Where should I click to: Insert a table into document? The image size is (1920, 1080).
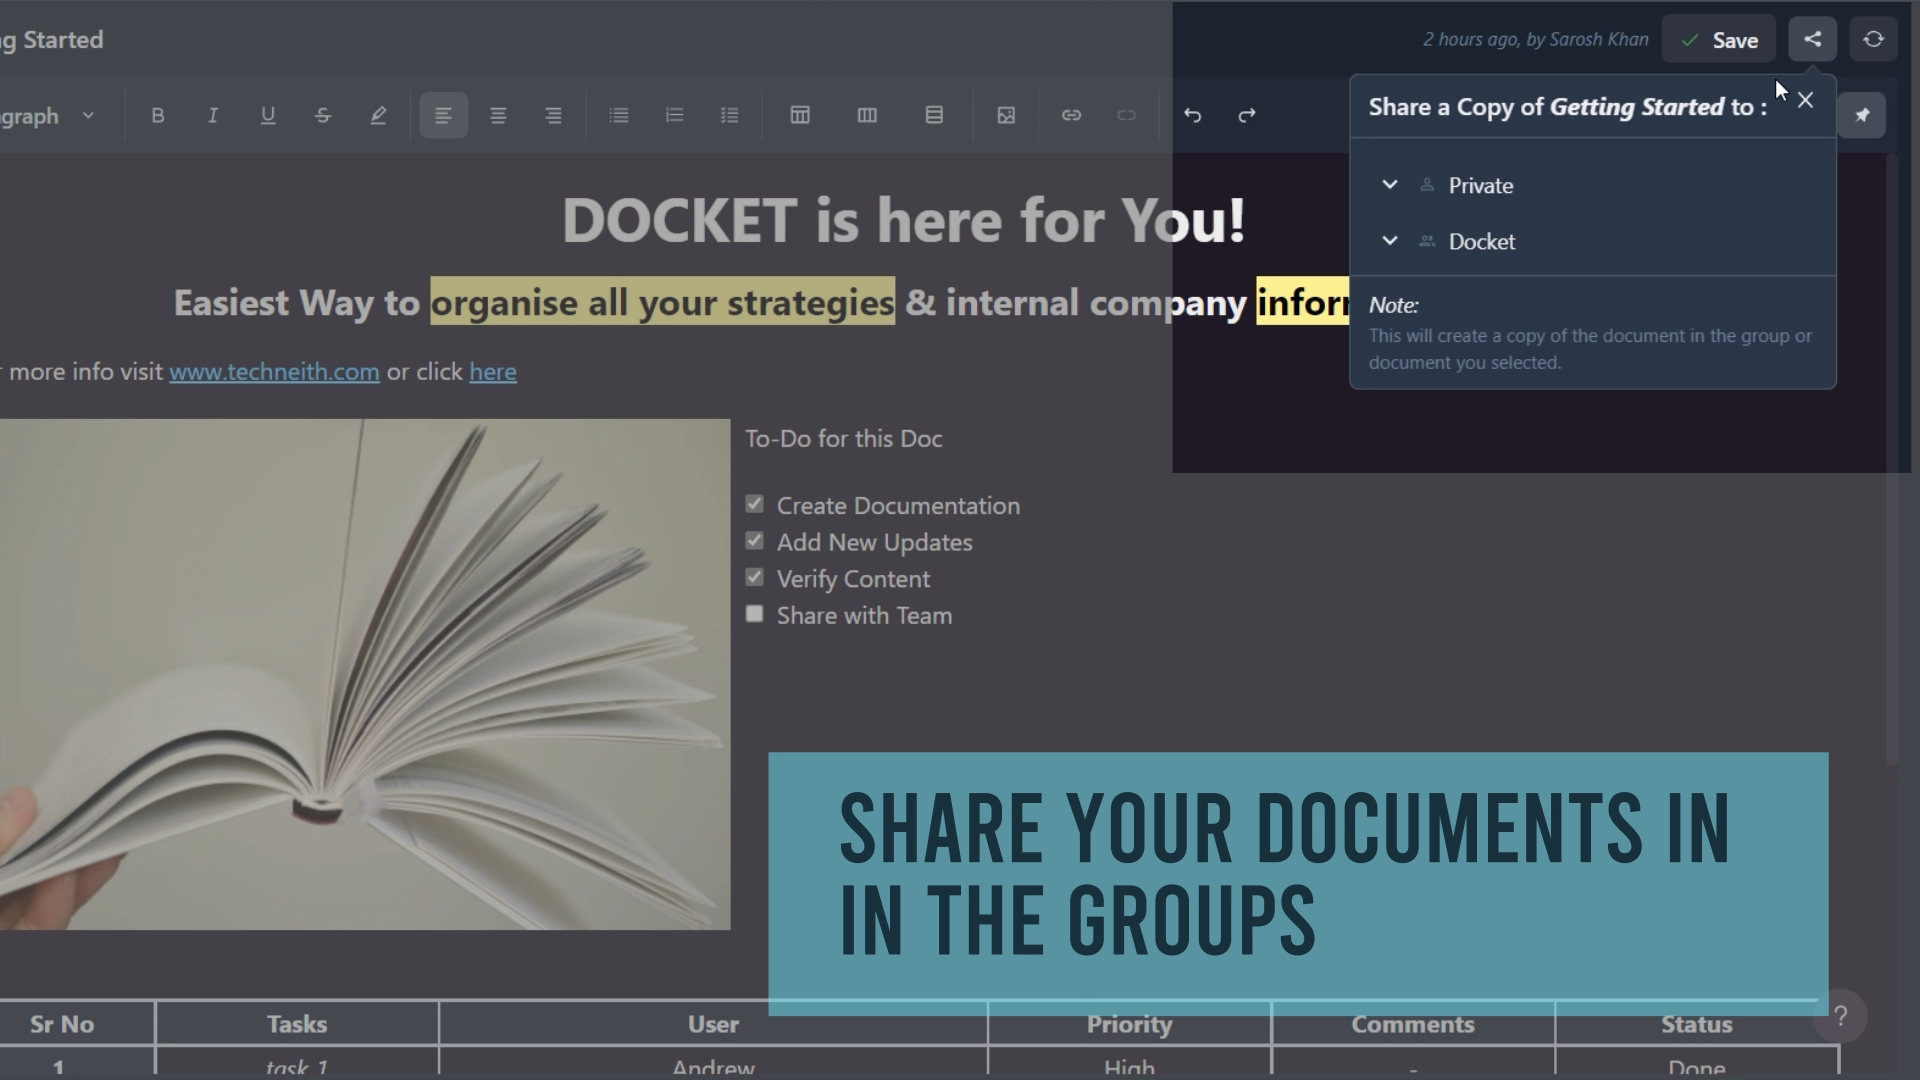tap(800, 115)
